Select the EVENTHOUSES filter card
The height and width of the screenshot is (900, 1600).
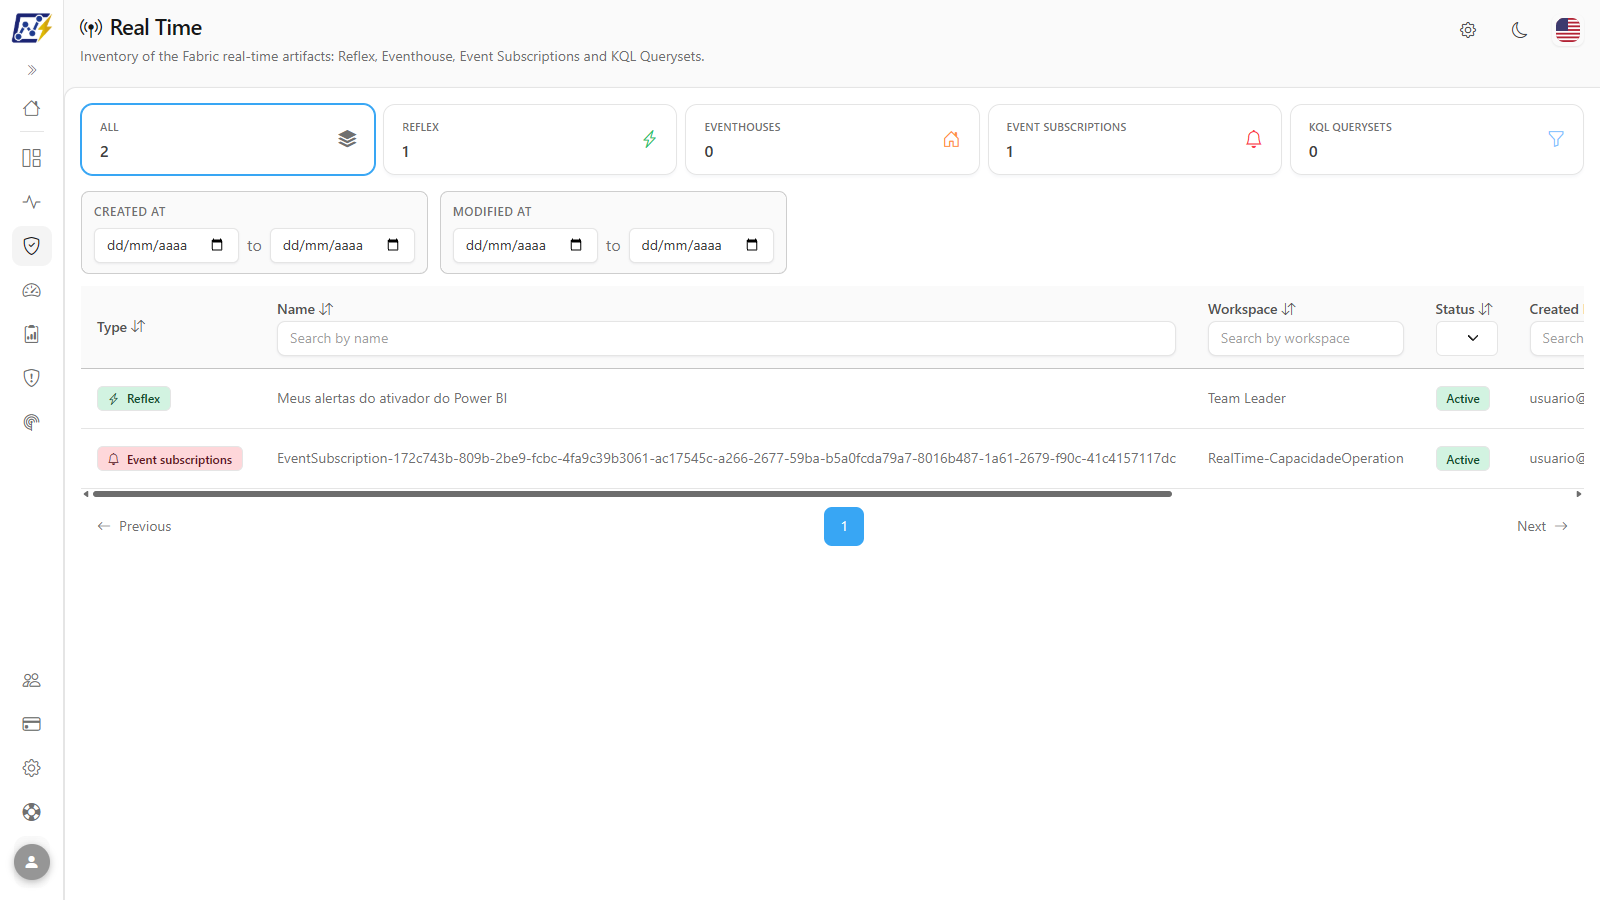click(832, 139)
